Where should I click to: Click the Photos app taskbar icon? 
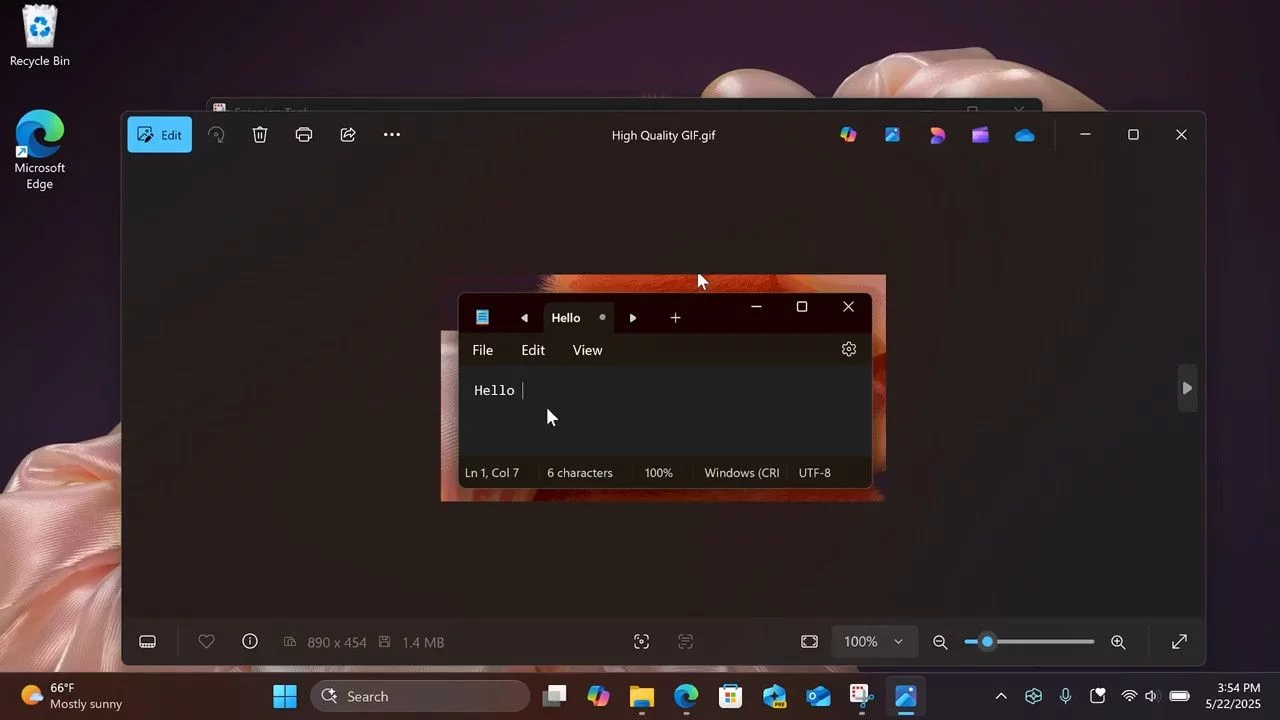[906, 696]
